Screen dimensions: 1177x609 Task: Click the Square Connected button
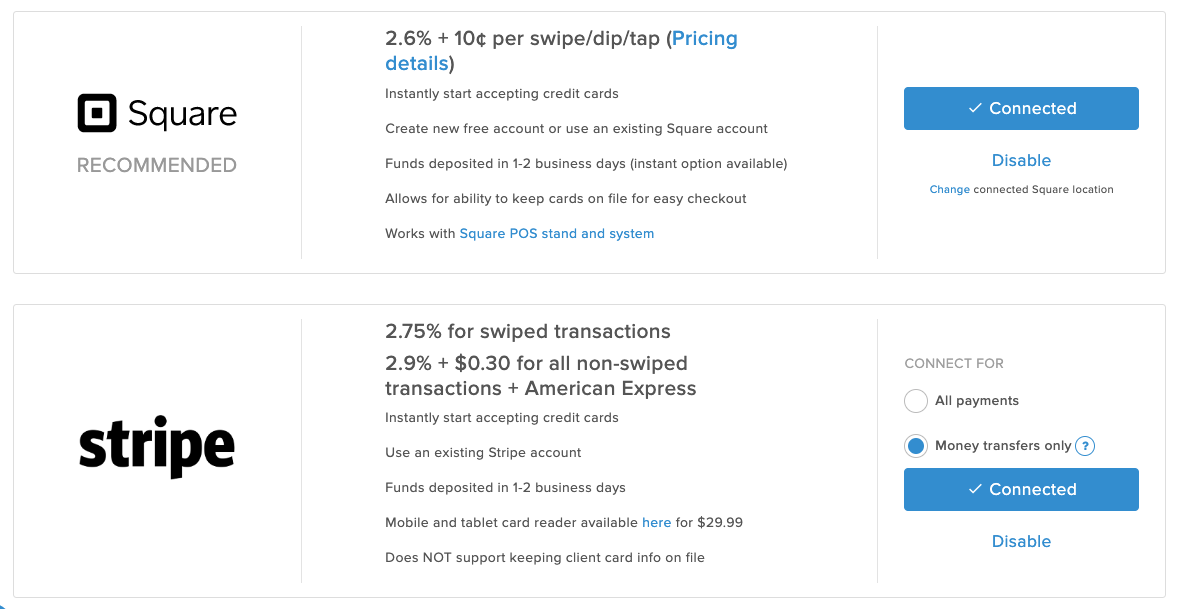tap(1021, 108)
